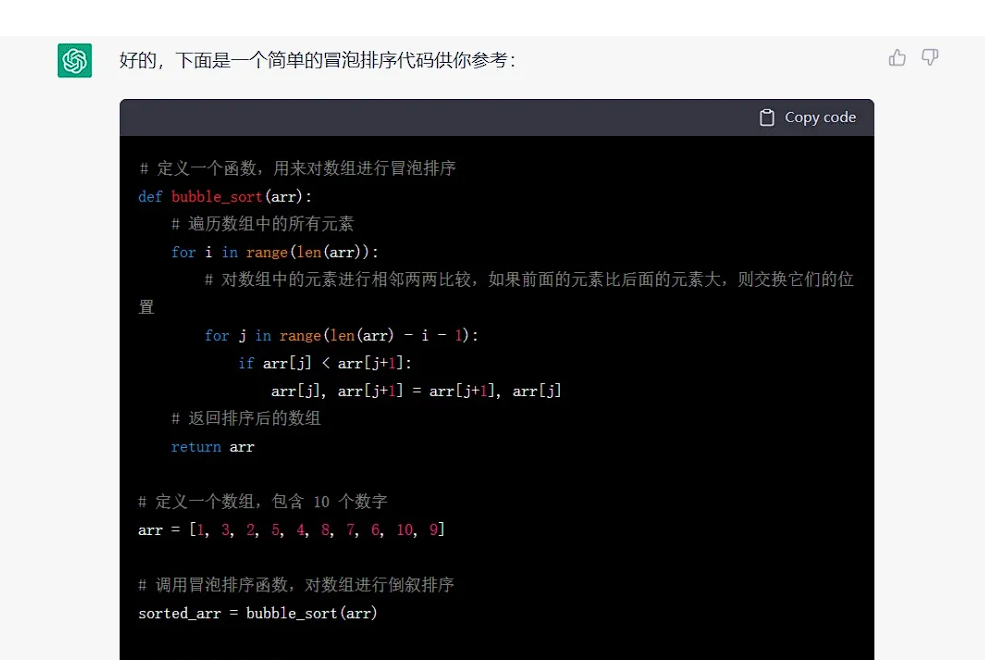The image size is (985, 660).
Task: Click the Copy code button
Action: pos(808,117)
